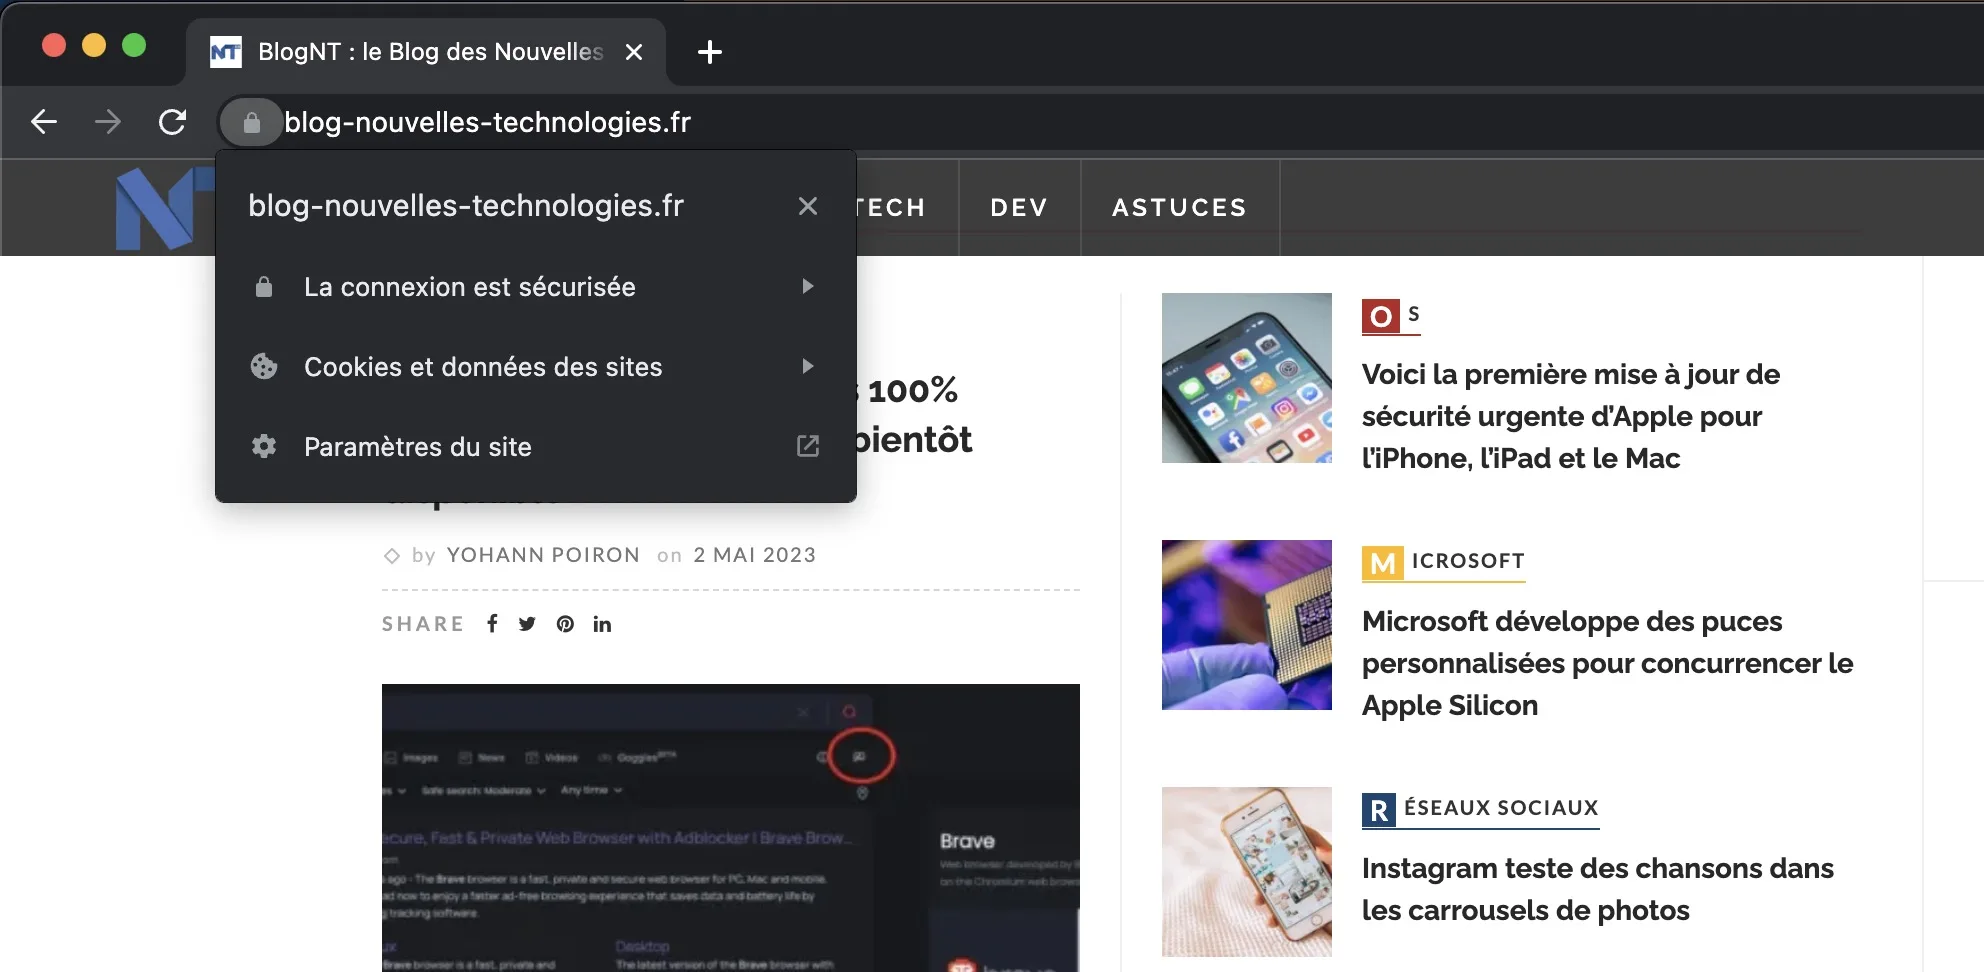Share article on Pinterest
This screenshot has width=1984, height=972.
[x=565, y=624]
